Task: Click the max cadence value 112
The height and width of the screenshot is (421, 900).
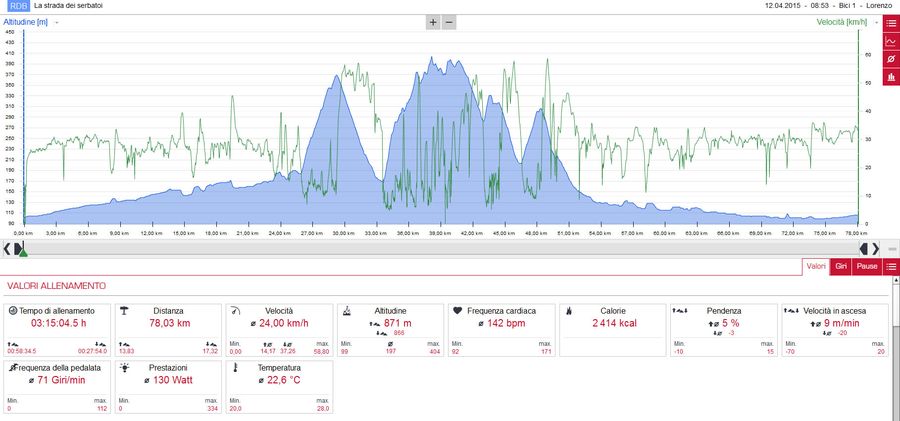Action: 102,408
